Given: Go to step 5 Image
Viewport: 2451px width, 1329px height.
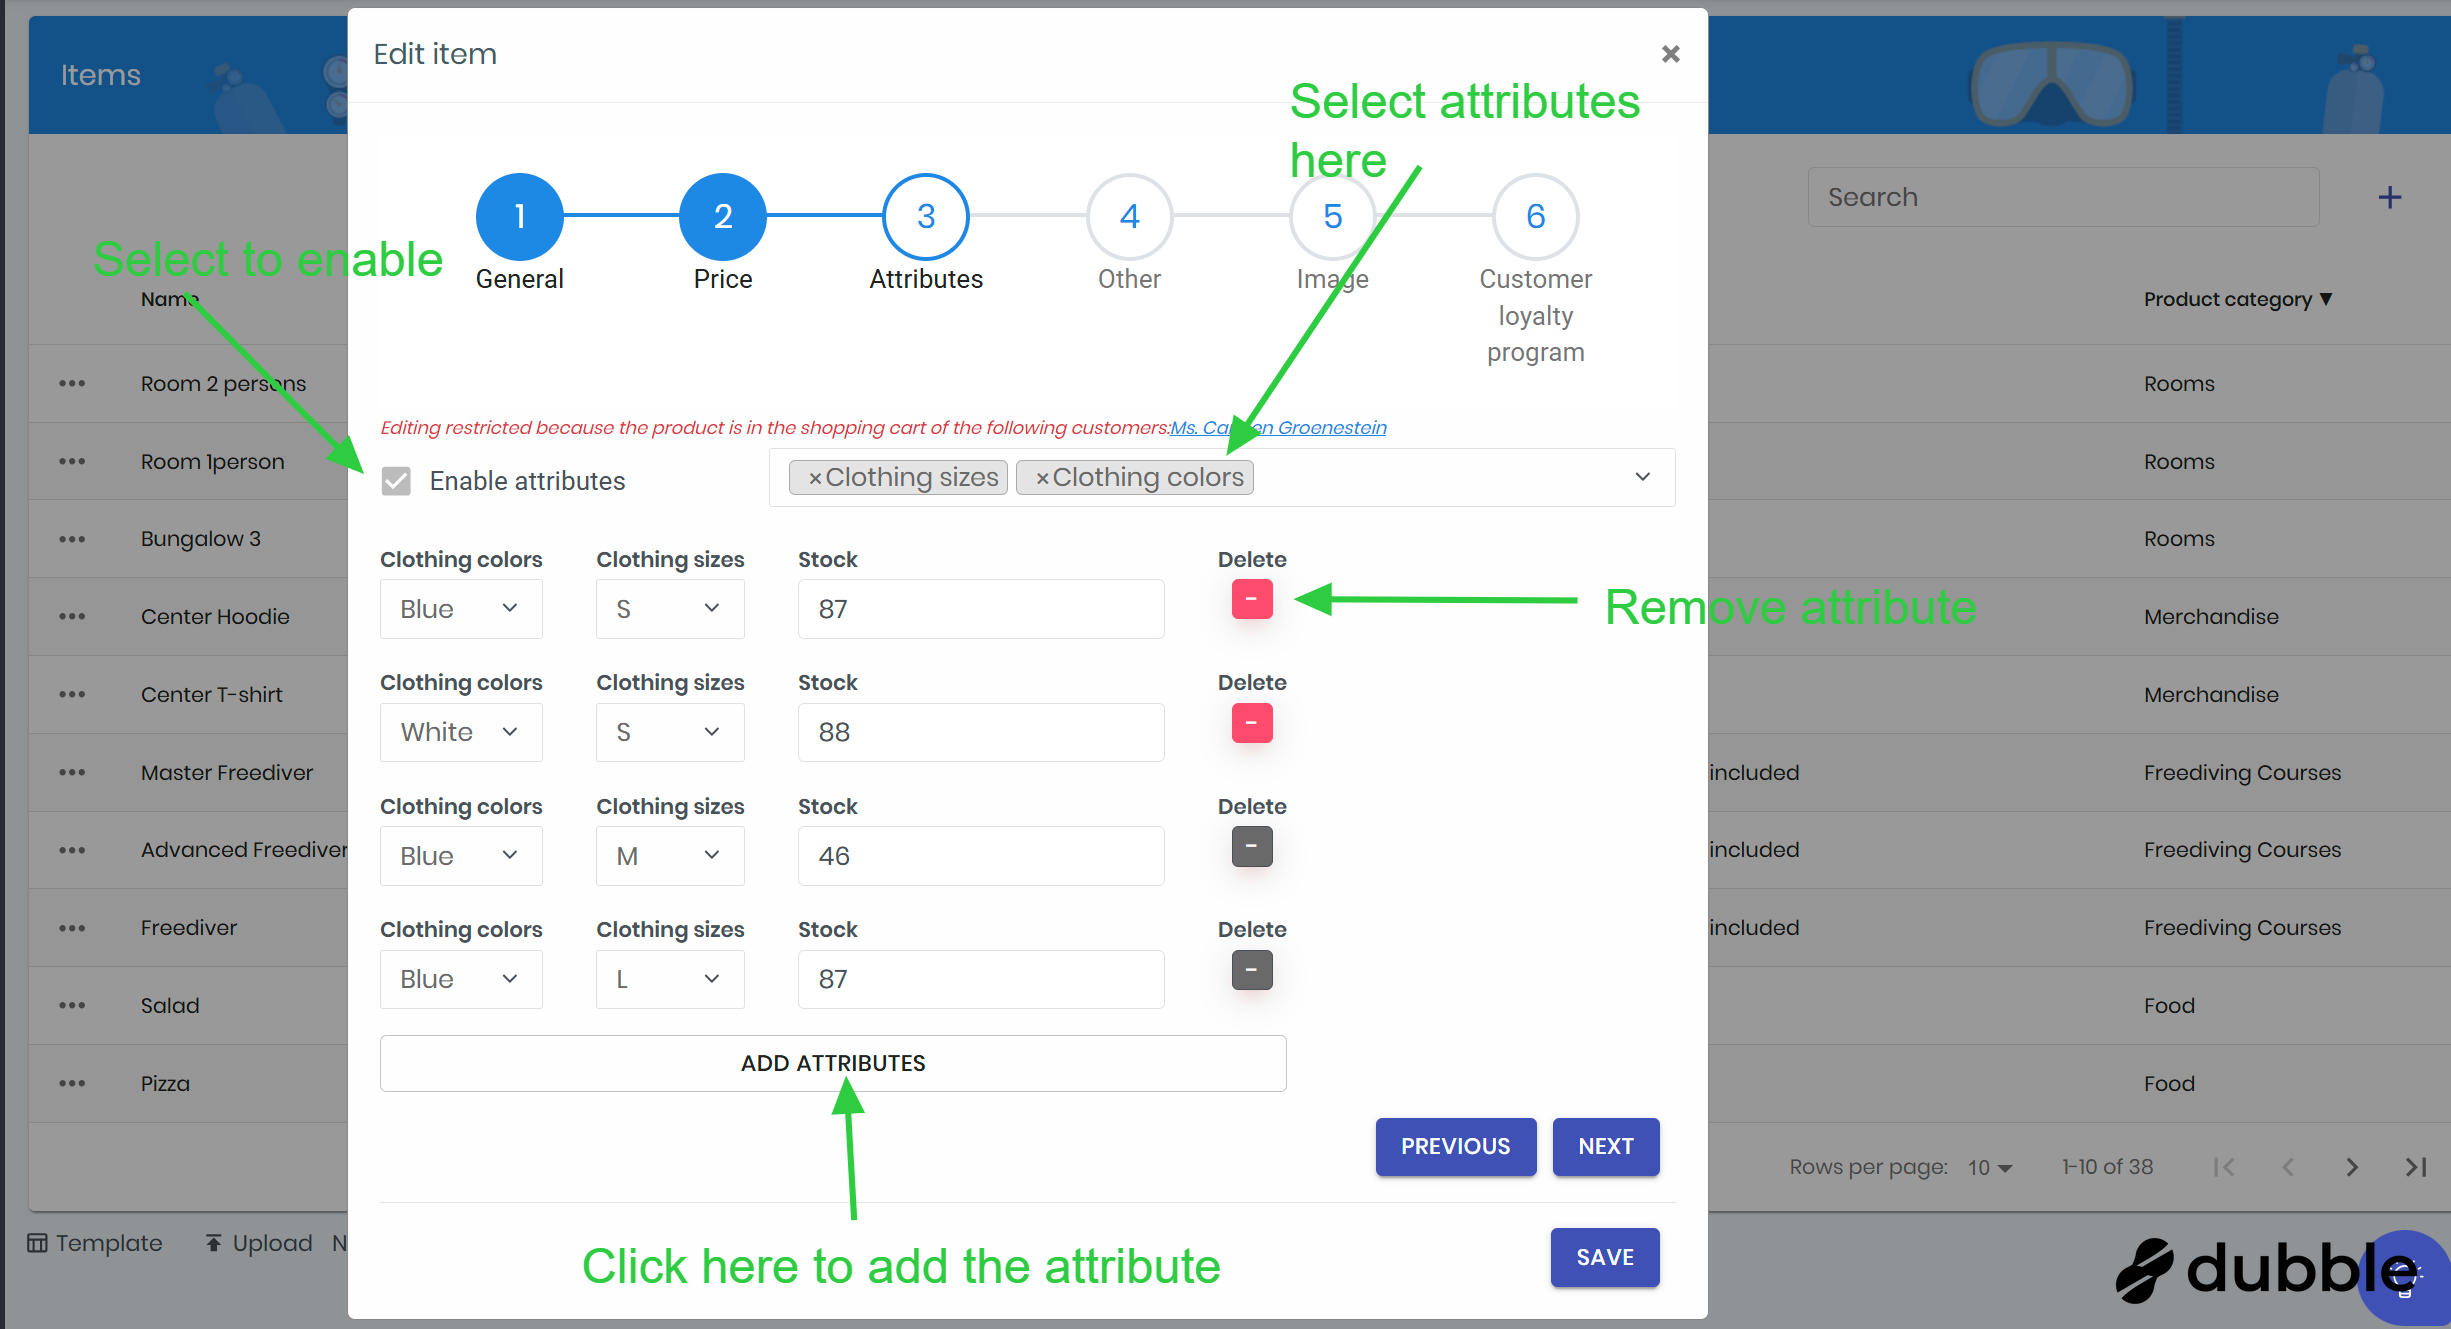Looking at the screenshot, I should pos(1332,216).
